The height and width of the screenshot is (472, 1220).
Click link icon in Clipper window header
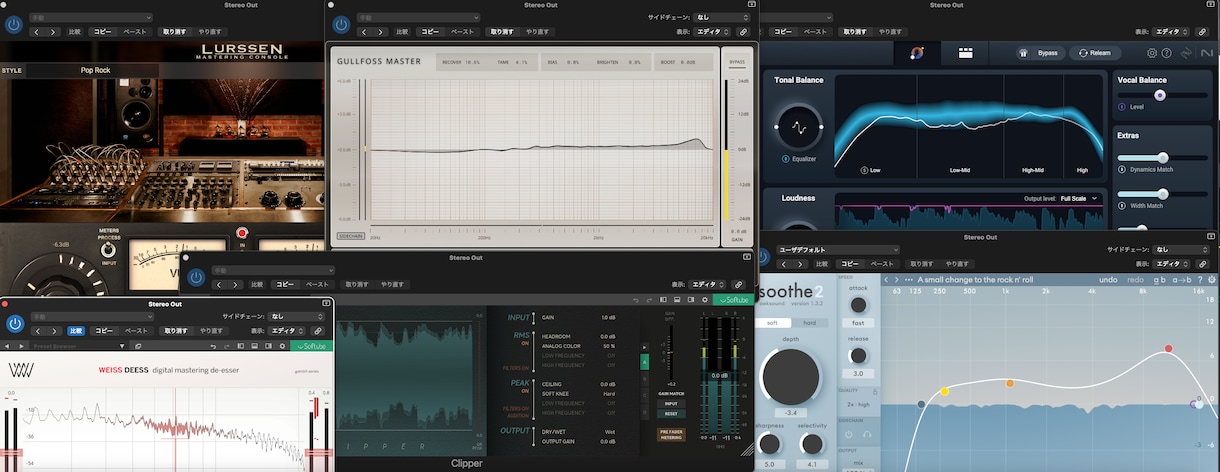(x=740, y=285)
